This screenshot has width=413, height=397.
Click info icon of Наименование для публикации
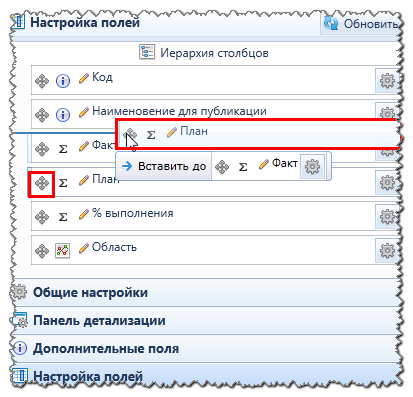point(63,115)
